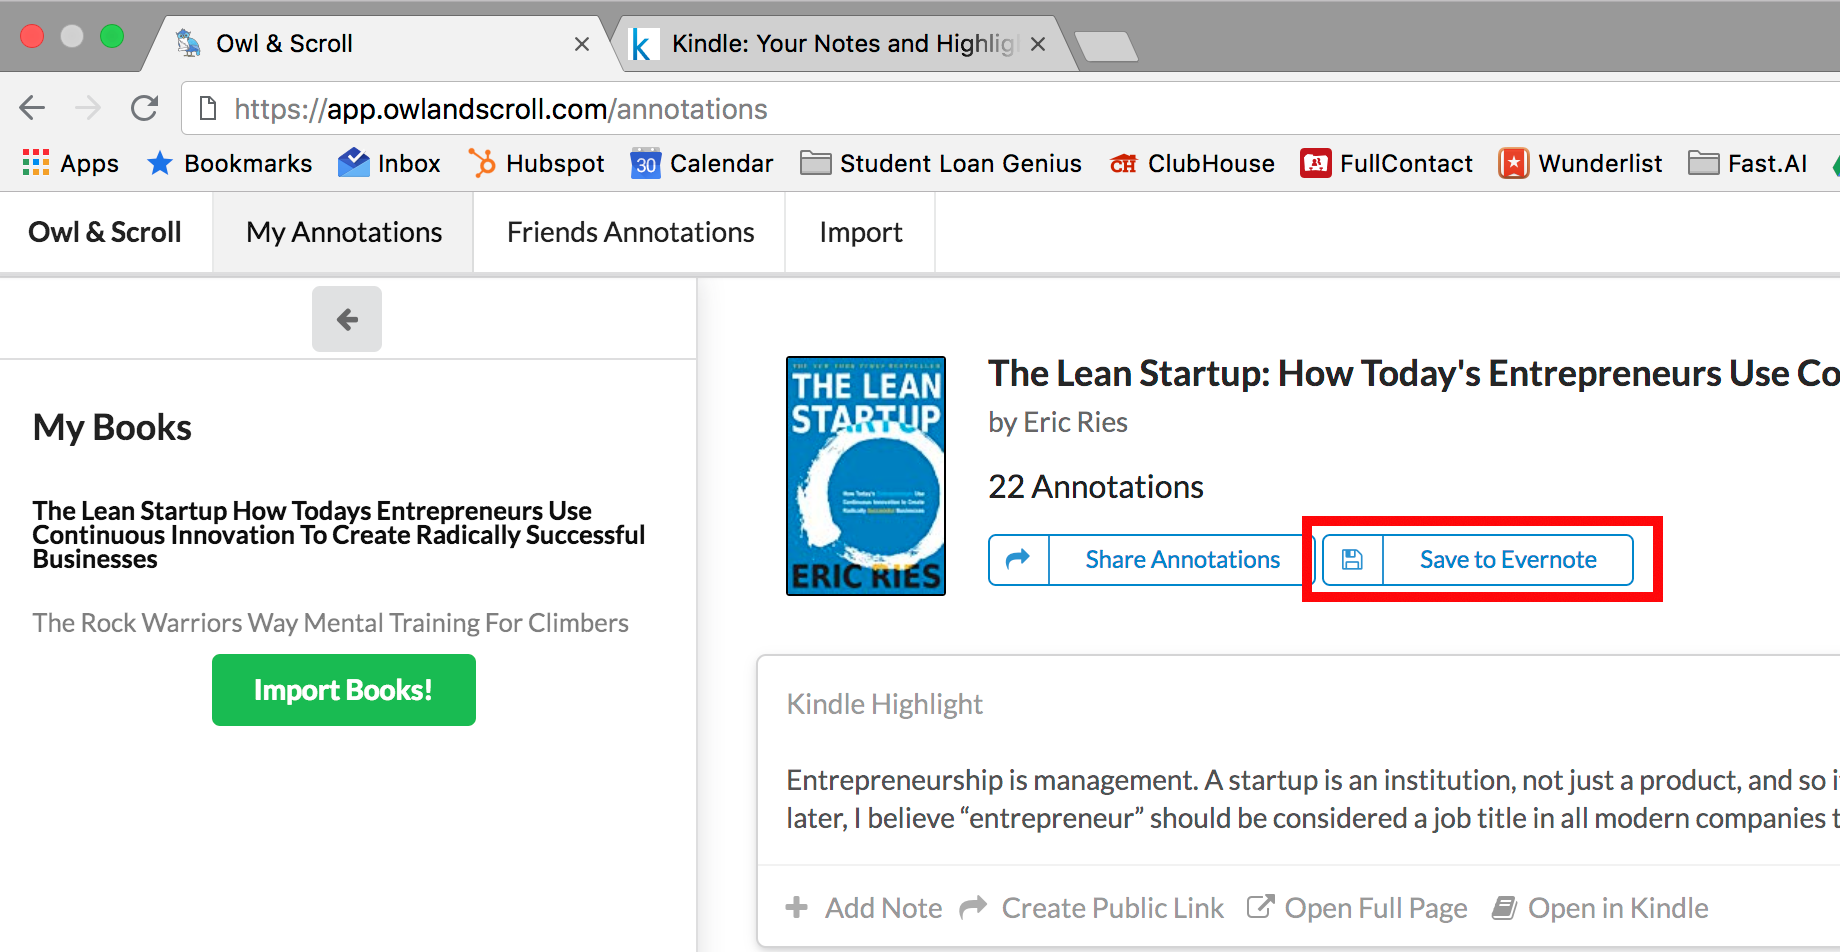Click the Create Public Link text

point(1112,908)
